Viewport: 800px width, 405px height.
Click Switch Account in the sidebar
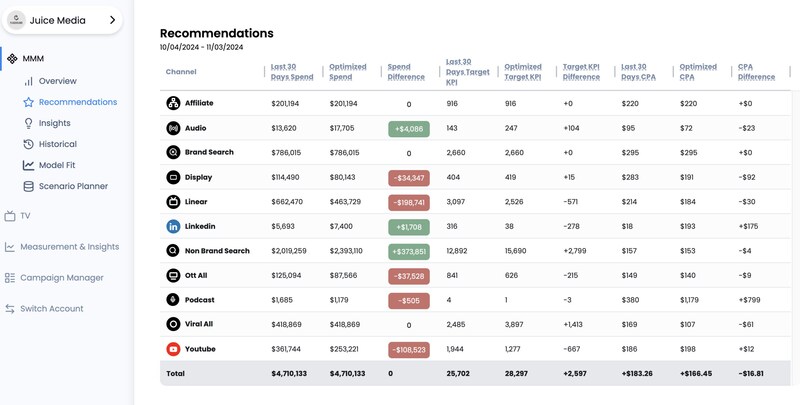[x=52, y=309]
